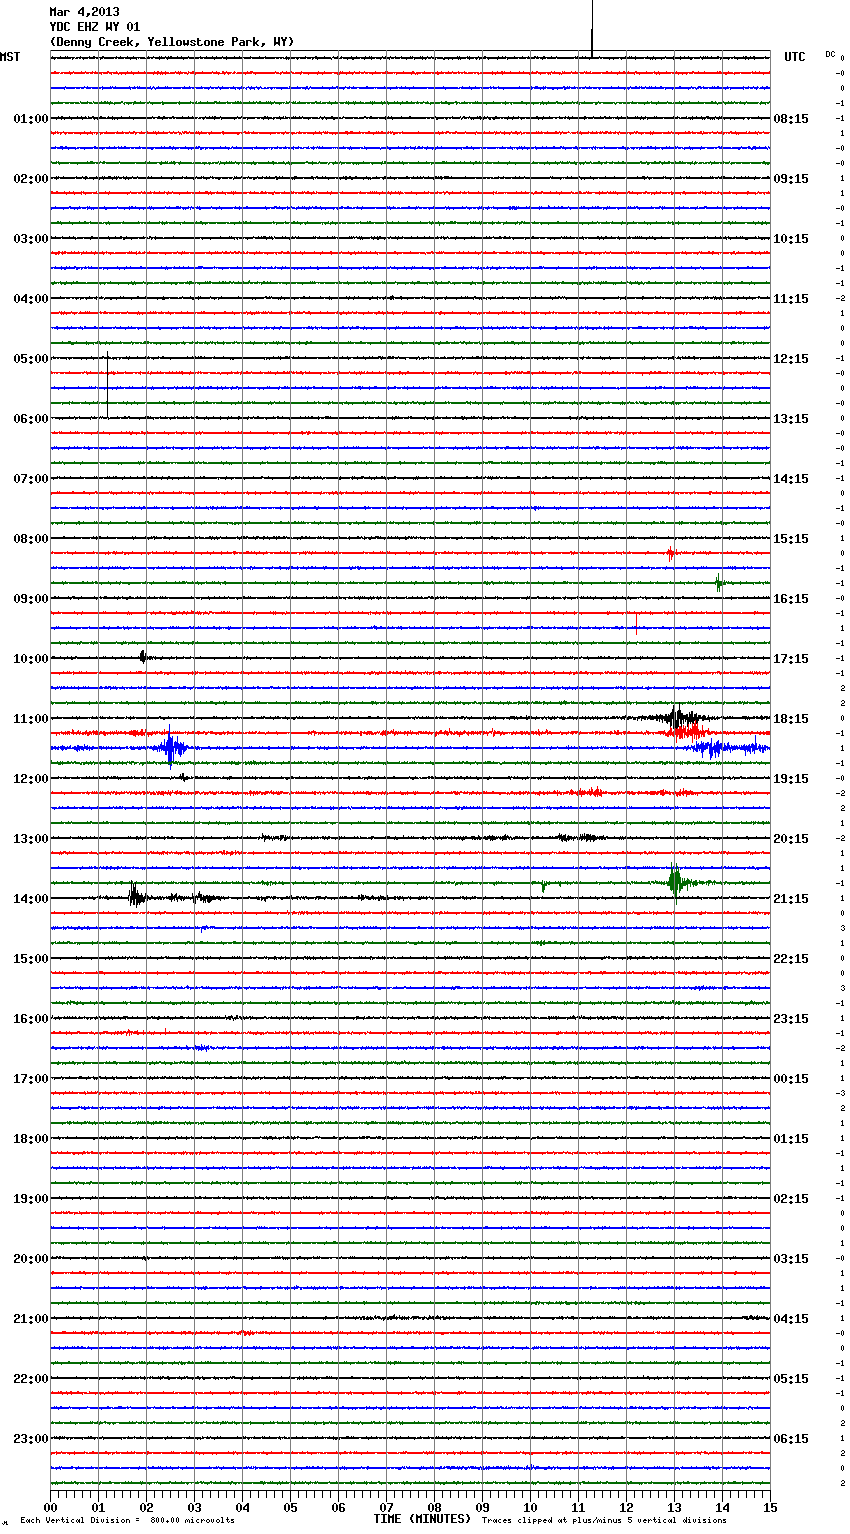Click the 'MST' timezone header

tap(10, 57)
